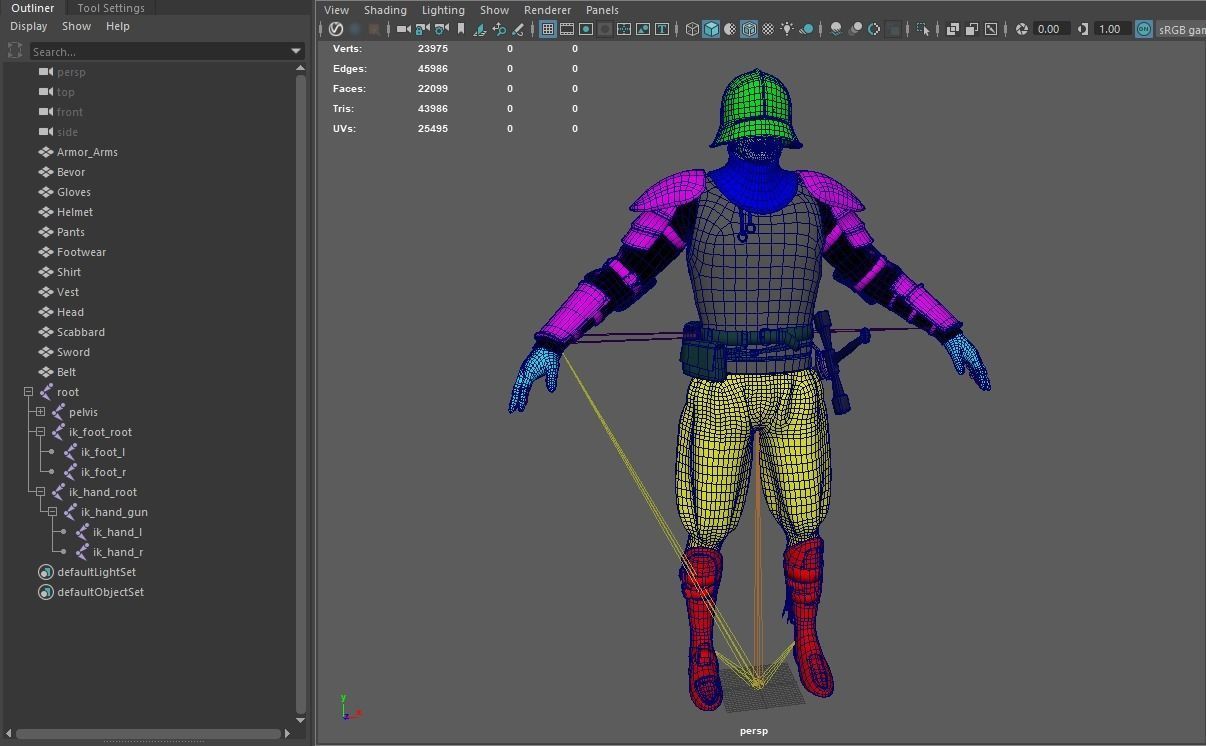1206x746 pixels.
Task: Click the Gate Mask icon
Action: pyautogui.click(x=604, y=29)
